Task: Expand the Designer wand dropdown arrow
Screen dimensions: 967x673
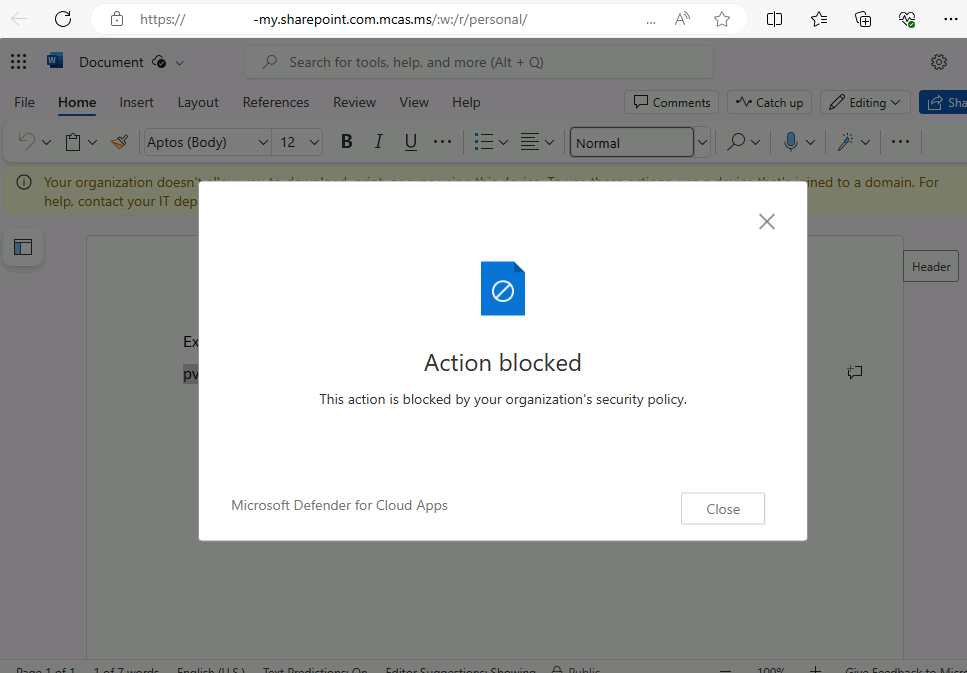Action: [865, 142]
